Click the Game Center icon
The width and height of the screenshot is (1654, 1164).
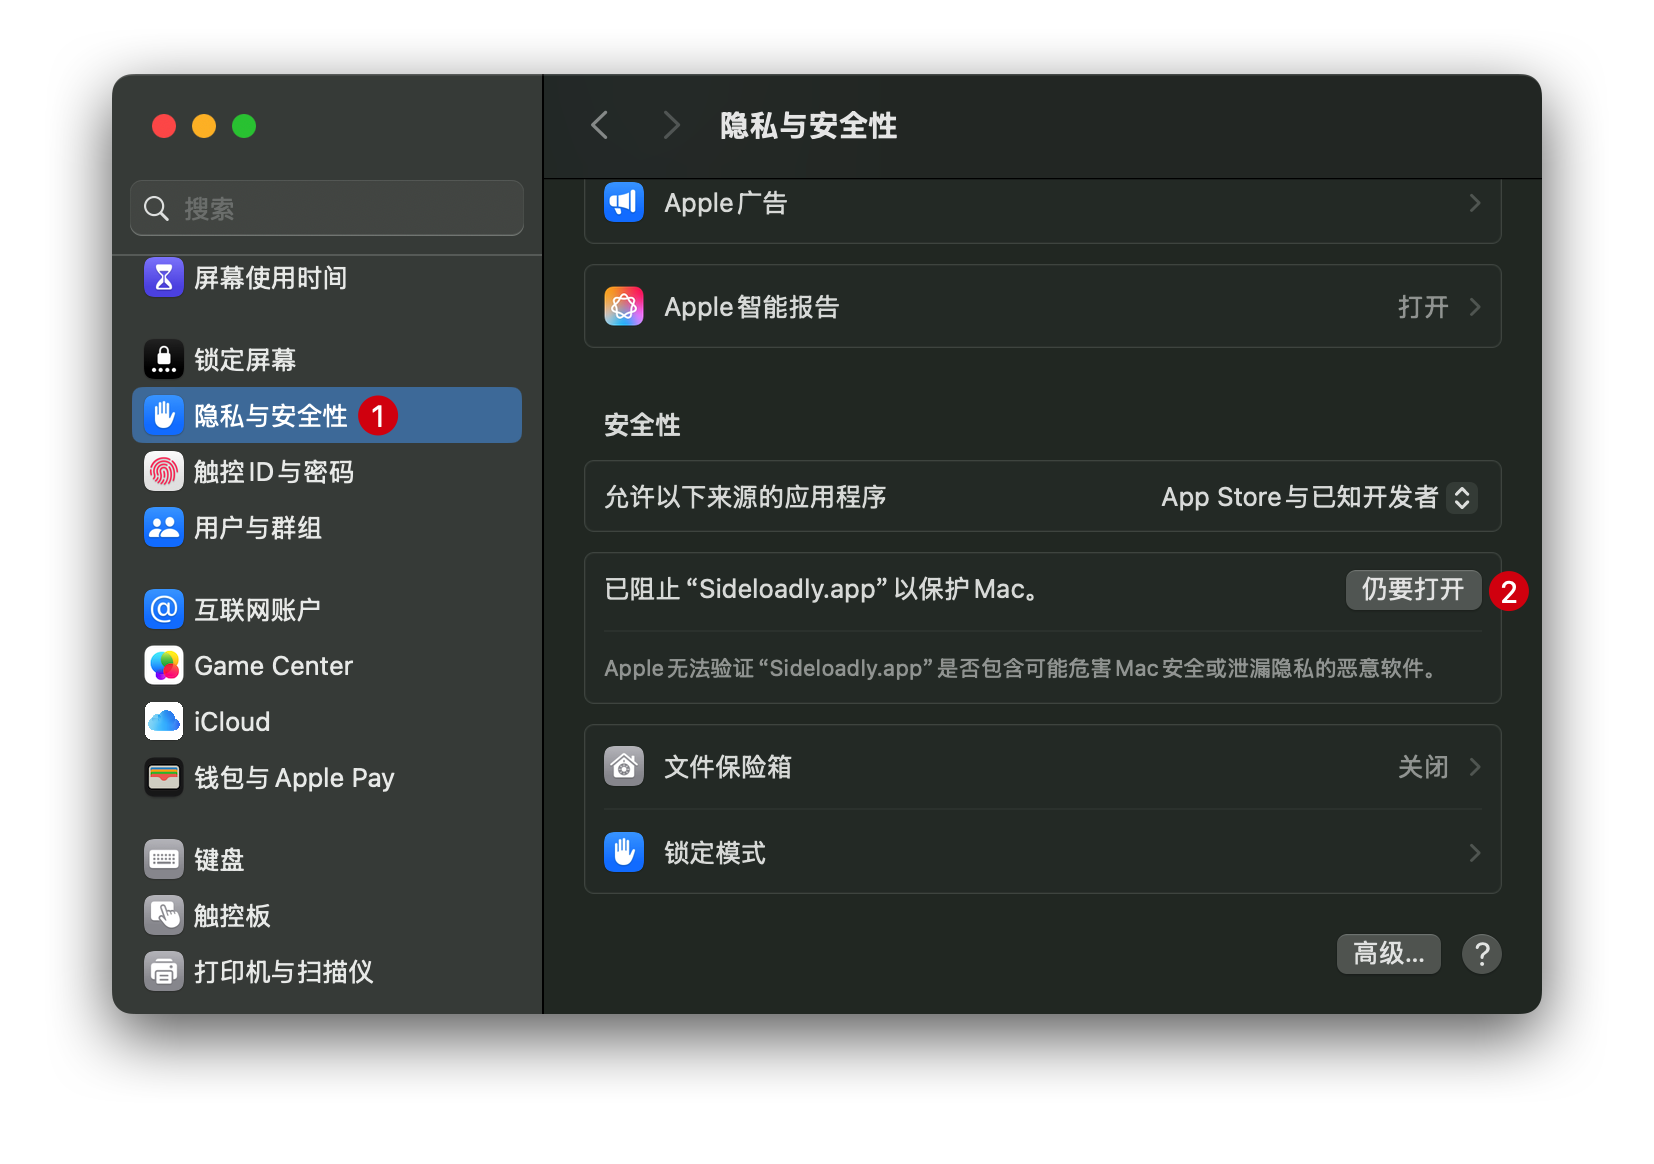pyautogui.click(x=164, y=666)
